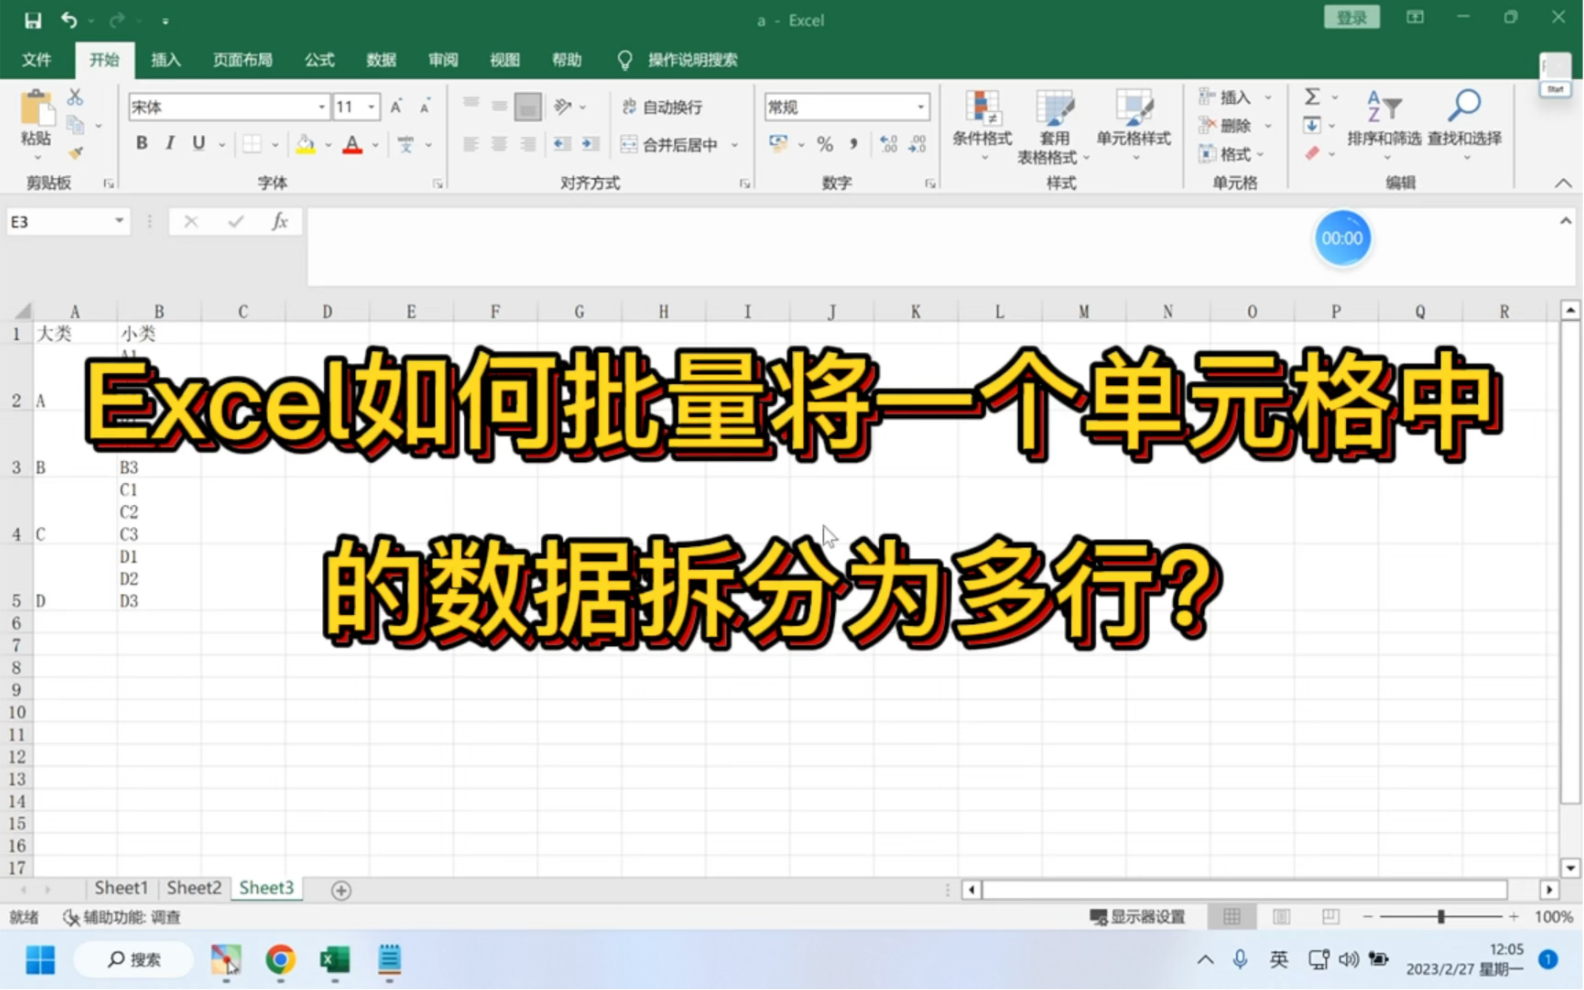Click the Orientation text angle icon

[x=563, y=106]
